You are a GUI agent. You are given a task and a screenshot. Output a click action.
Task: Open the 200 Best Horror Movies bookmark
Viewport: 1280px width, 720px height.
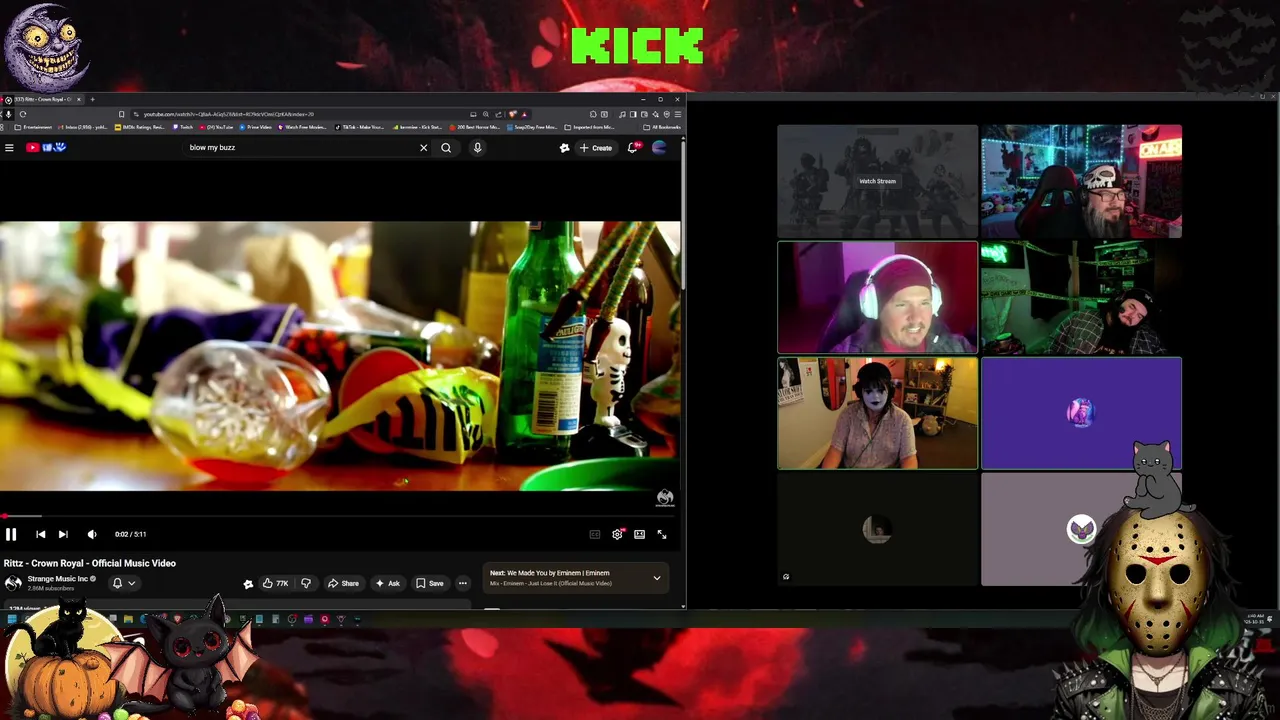[475, 127]
